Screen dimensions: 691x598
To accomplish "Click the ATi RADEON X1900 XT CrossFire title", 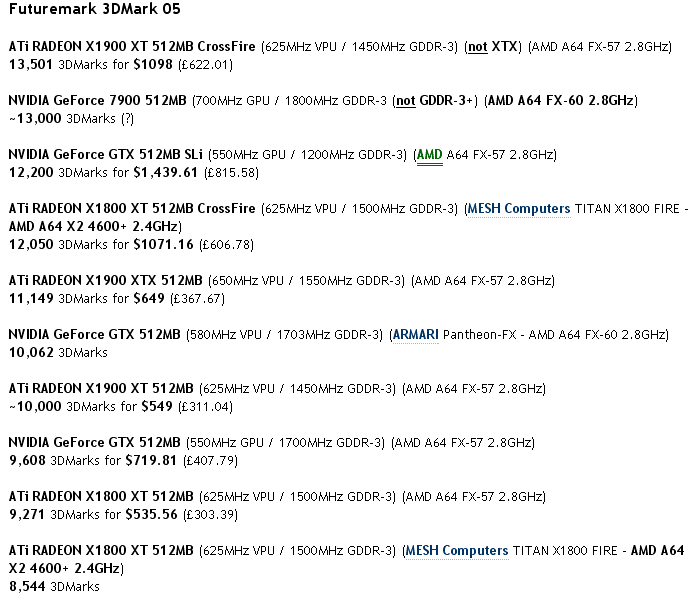I will pyautogui.click(x=132, y=47).
